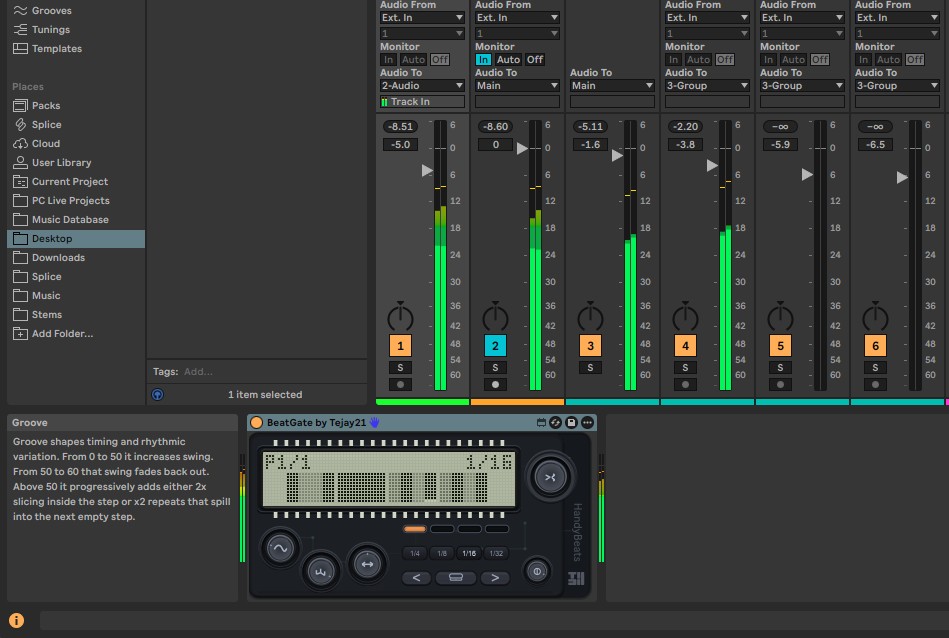Click the info circle icon at bottom left

(17, 618)
